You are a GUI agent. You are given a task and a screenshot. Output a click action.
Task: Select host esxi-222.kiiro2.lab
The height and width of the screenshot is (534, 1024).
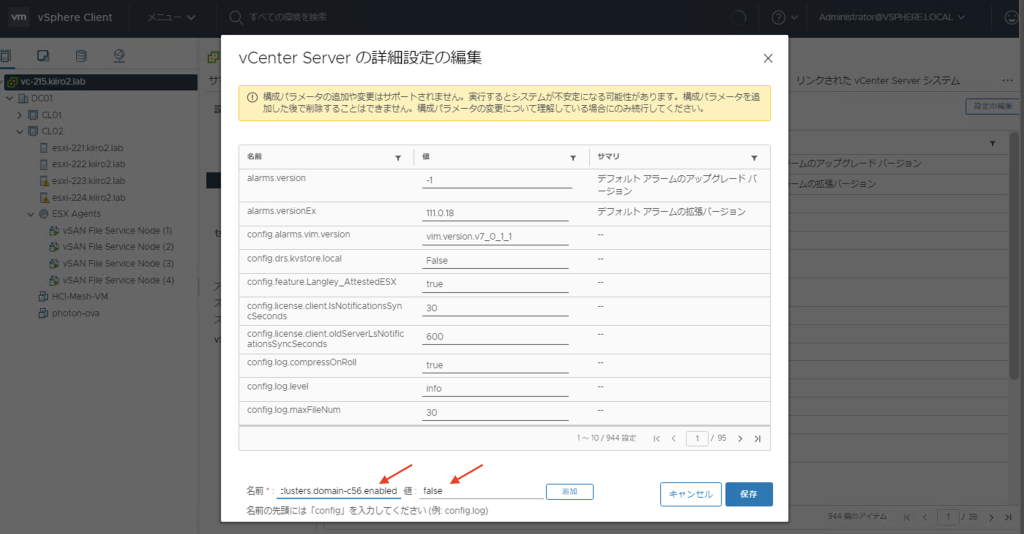pyautogui.click(x=88, y=165)
